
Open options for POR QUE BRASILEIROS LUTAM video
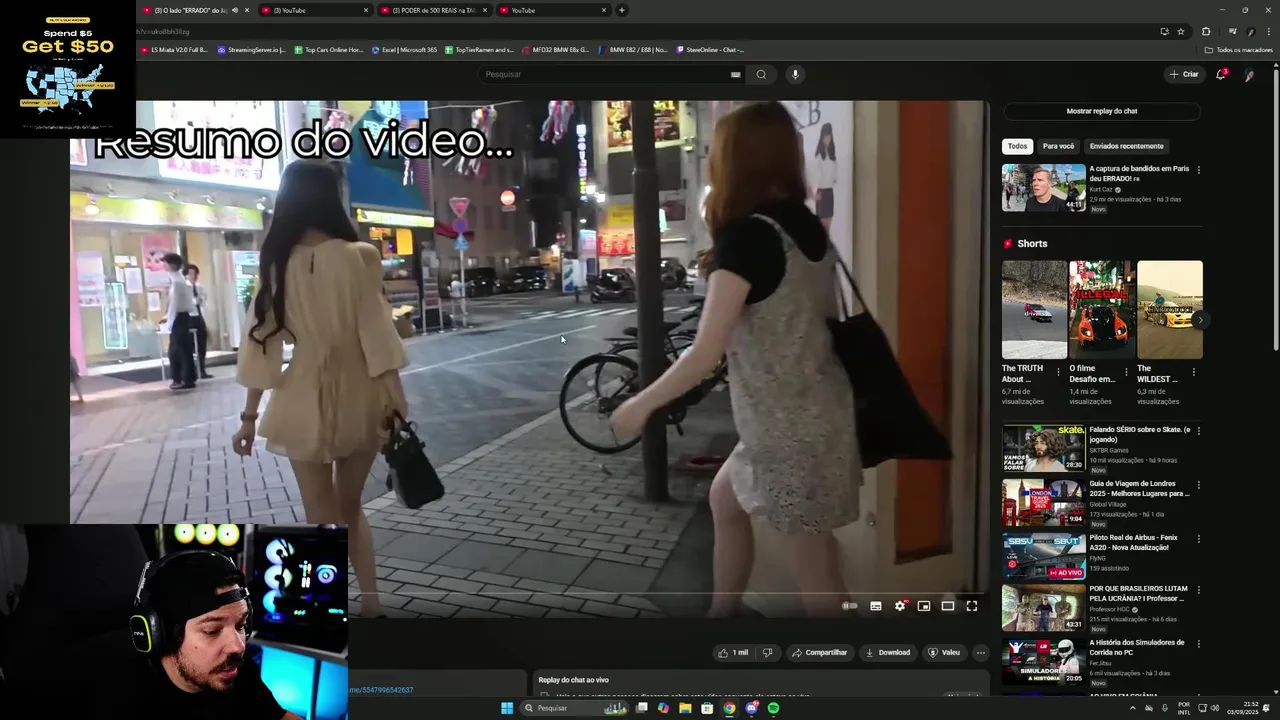(1198, 590)
